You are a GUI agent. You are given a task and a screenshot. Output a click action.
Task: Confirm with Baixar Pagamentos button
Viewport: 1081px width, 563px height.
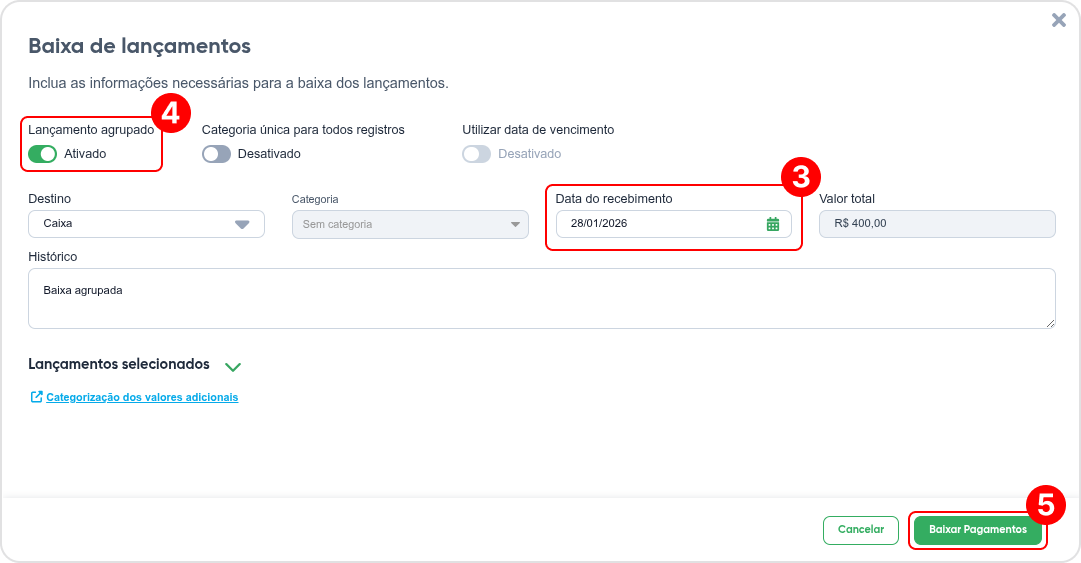click(x=978, y=530)
